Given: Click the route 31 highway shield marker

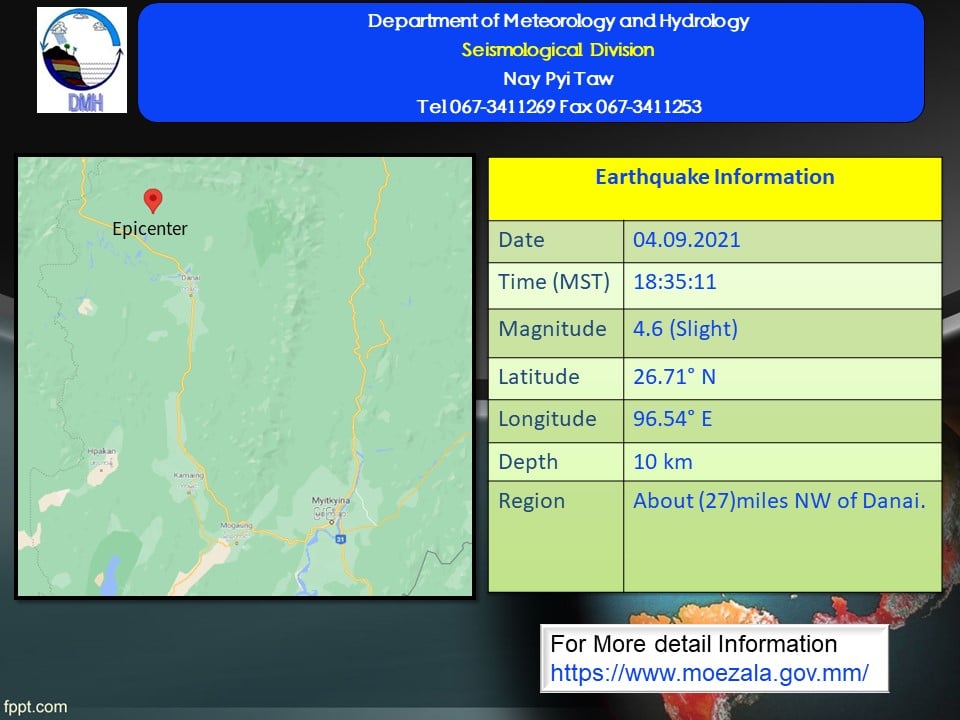Looking at the screenshot, I should point(340,539).
